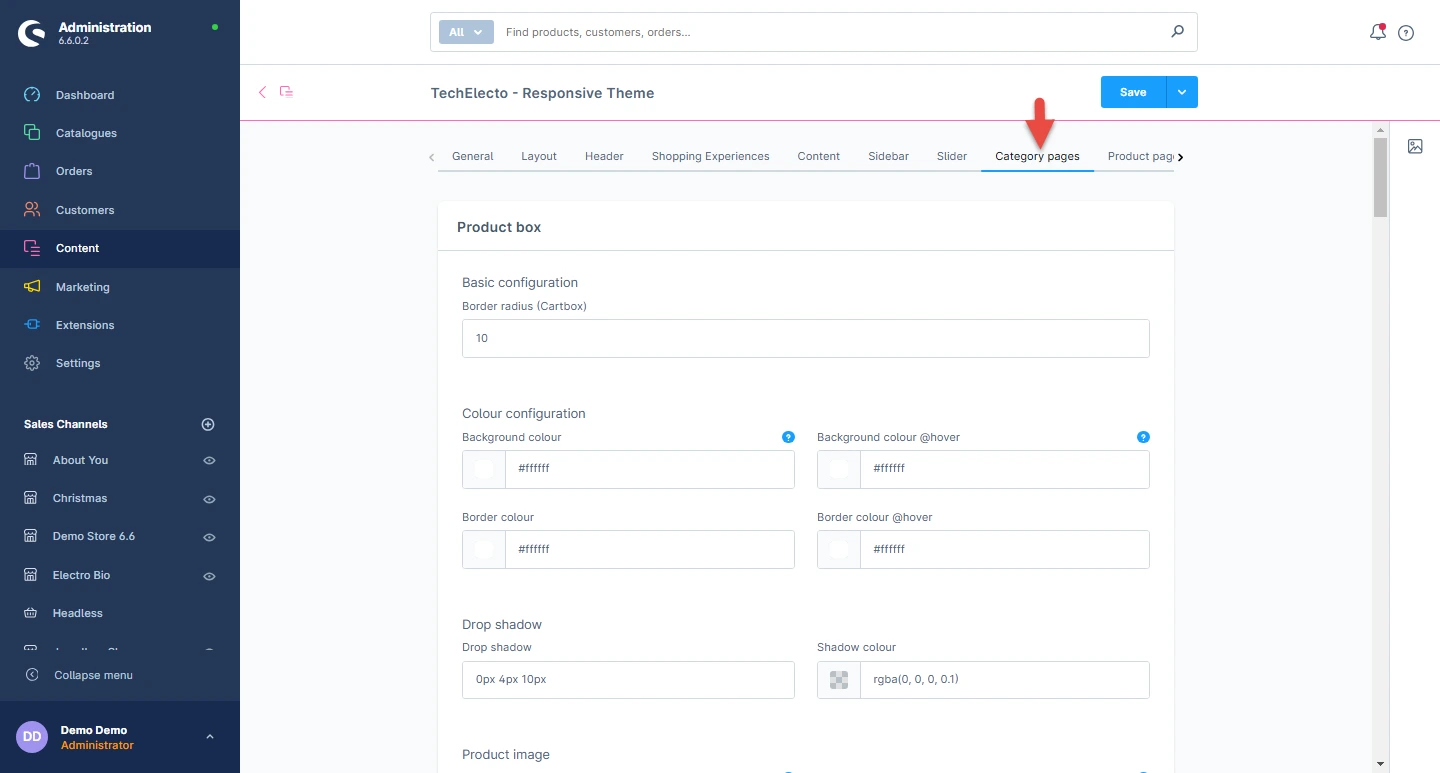Viewport: 1440px width, 773px height.
Task: Click Collapse menu in the sidebar
Action: (92, 675)
